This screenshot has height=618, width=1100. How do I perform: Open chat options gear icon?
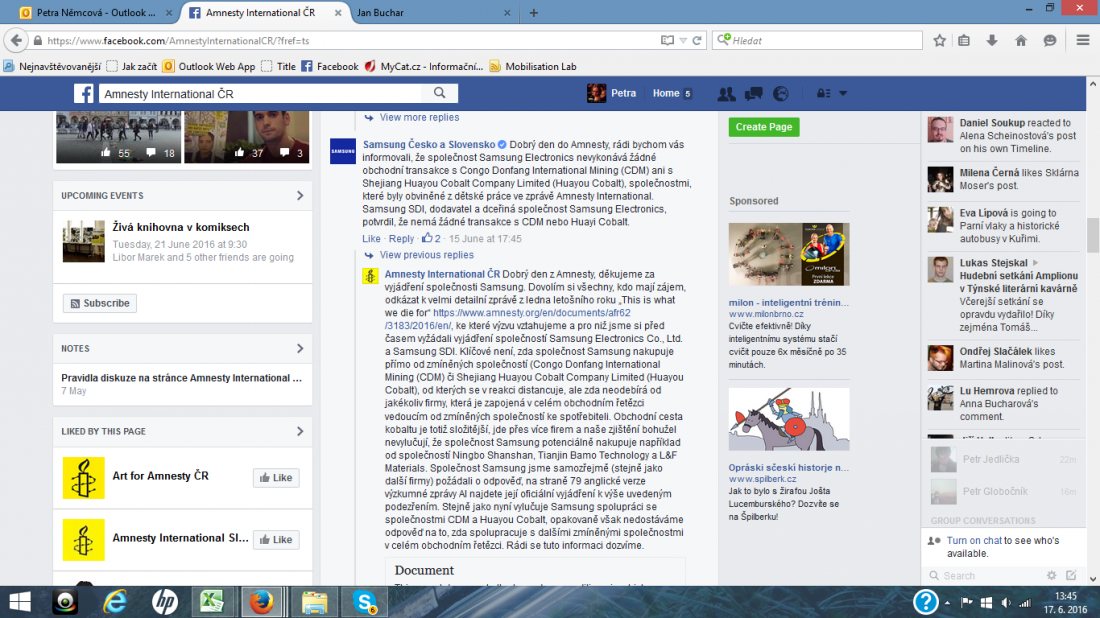tap(1051, 575)
